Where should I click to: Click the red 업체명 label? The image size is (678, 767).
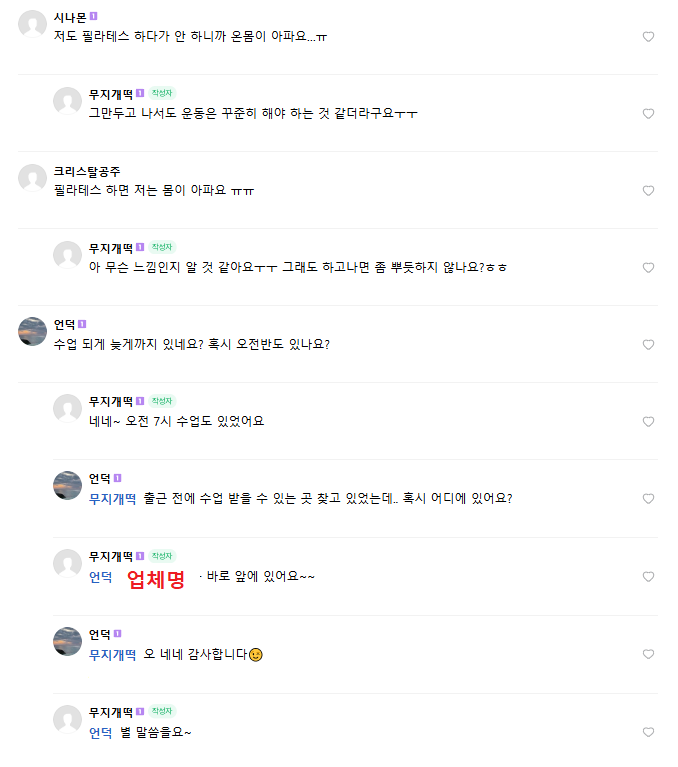[156, 579]
